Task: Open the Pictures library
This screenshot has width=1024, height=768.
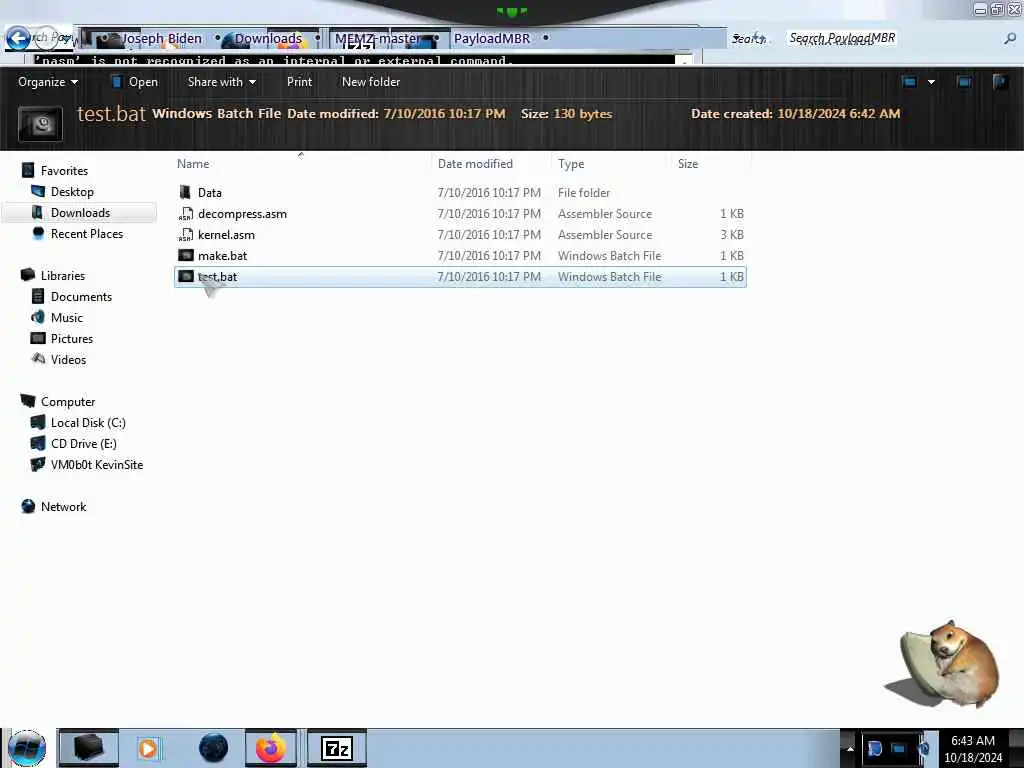Action: (72, 338)
